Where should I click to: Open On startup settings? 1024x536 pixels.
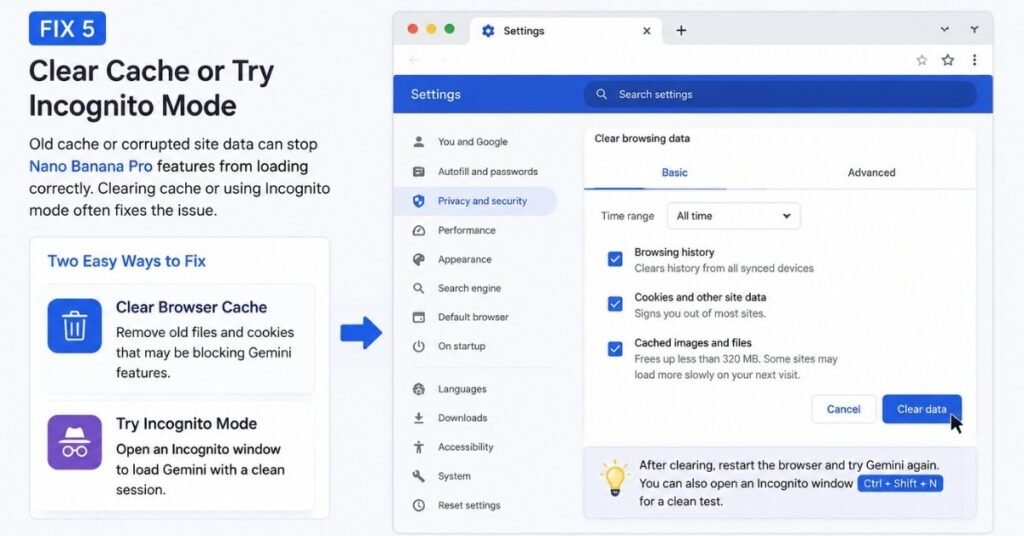[x=475, y=346]
